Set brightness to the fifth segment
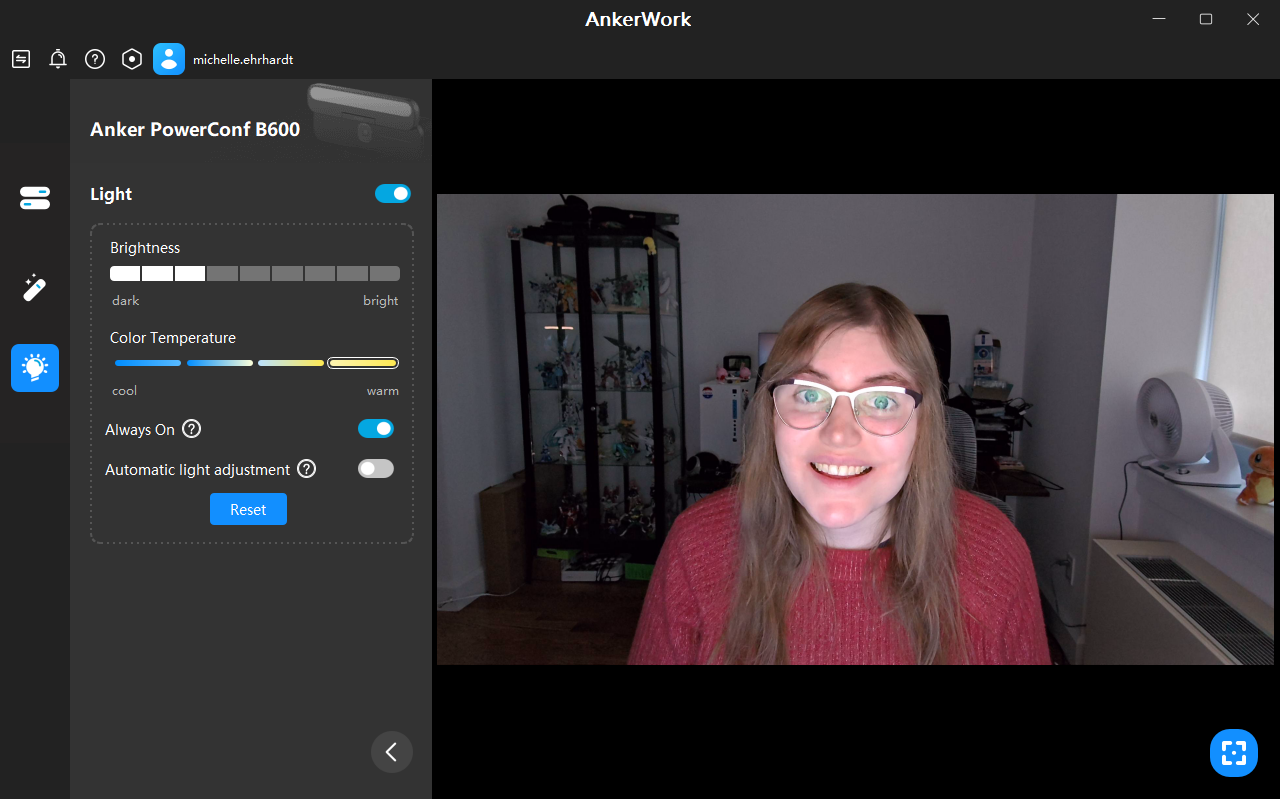Viewport: 1280px width, 799px height. click(x=255, y=273)
